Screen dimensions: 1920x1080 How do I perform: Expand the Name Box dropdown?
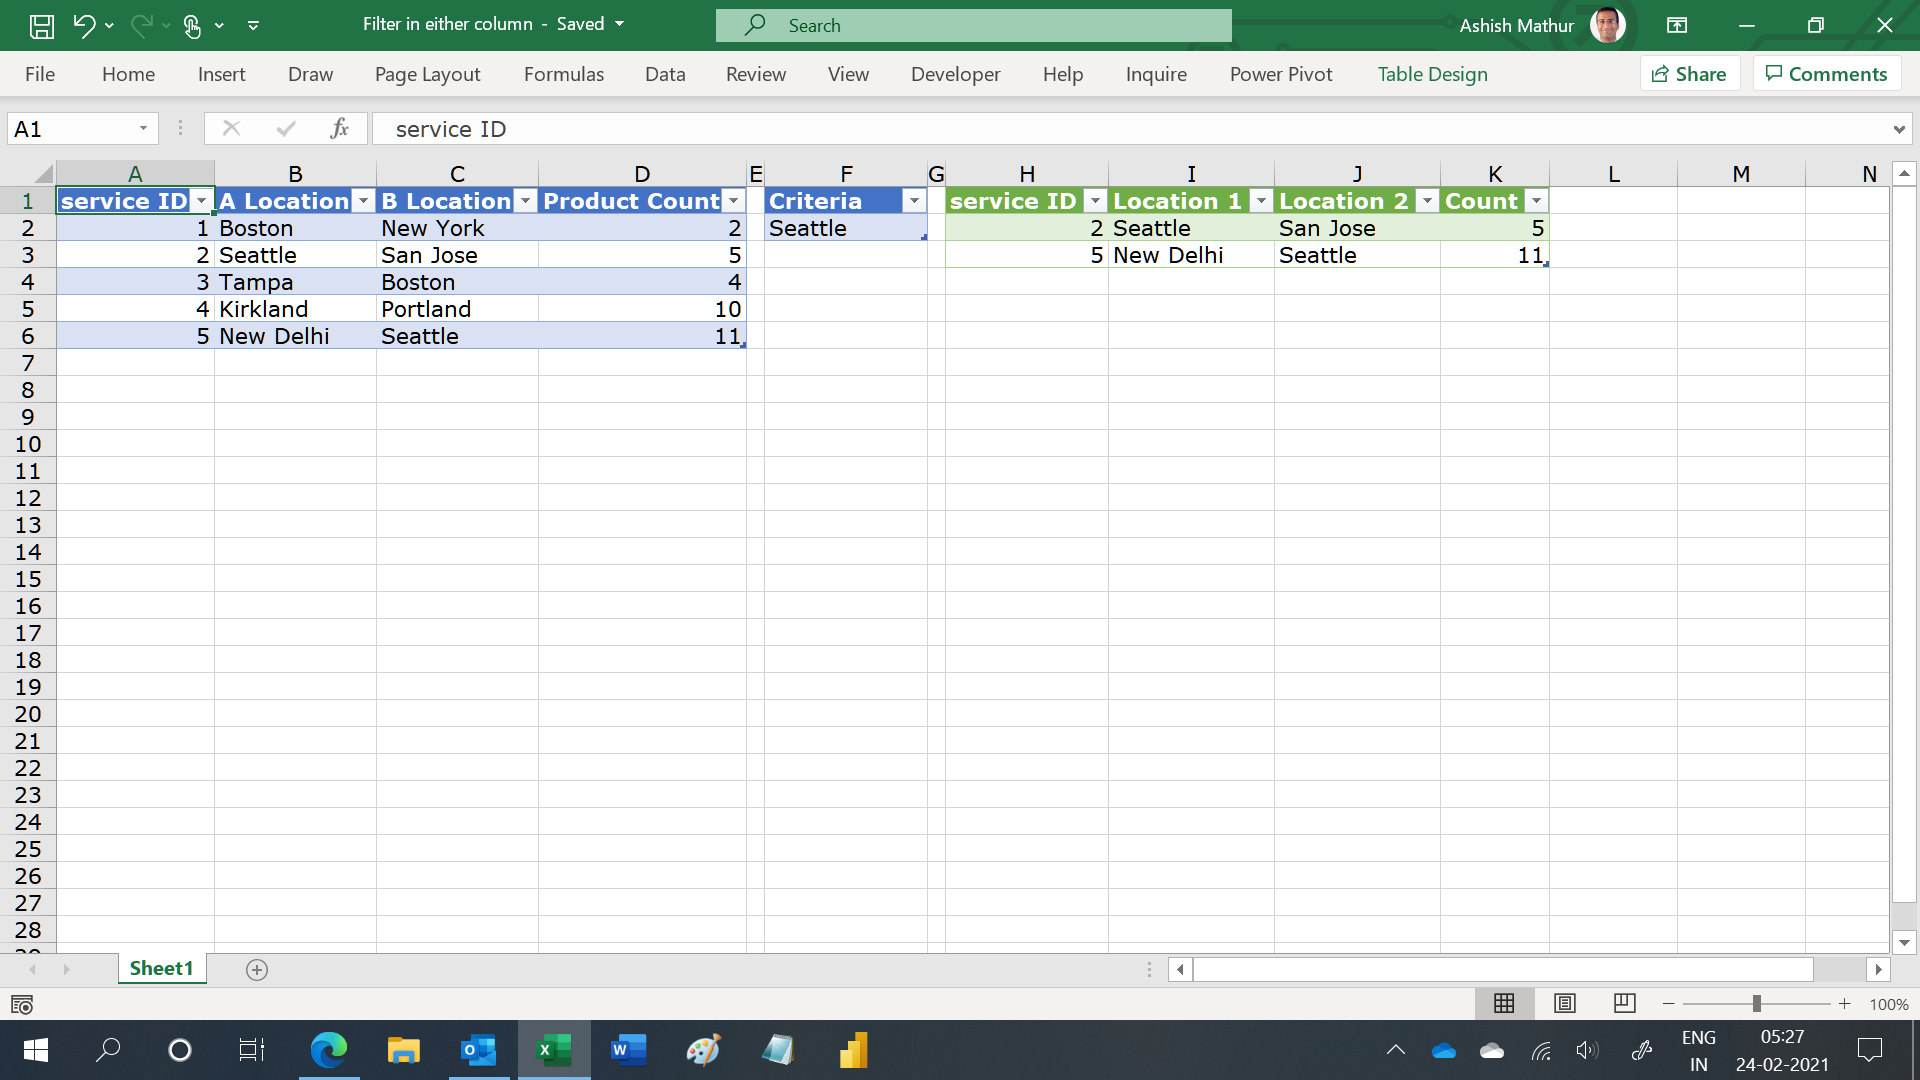tap(143, 128)
